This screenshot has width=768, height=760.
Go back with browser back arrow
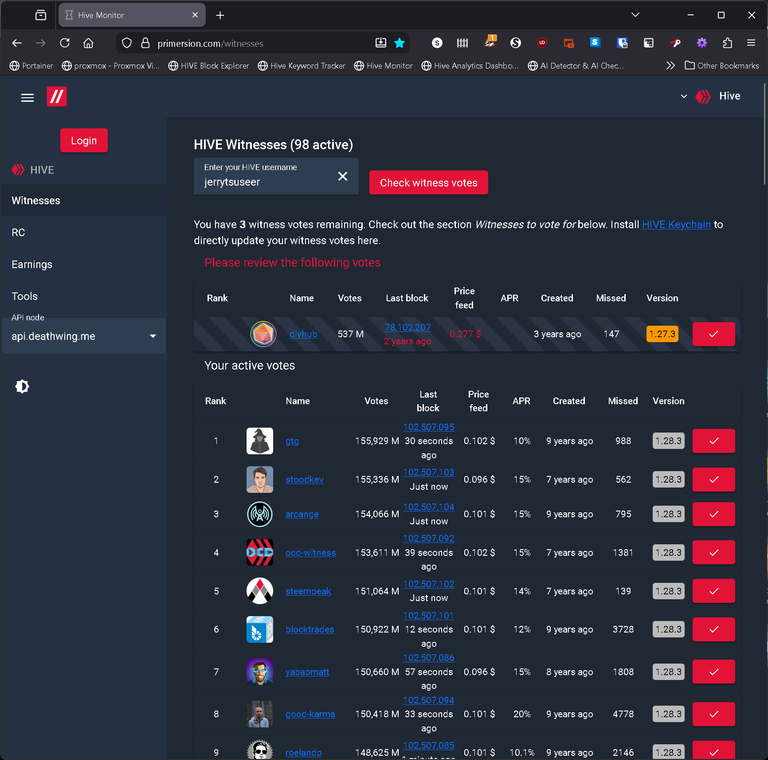[x=17, y=43]
